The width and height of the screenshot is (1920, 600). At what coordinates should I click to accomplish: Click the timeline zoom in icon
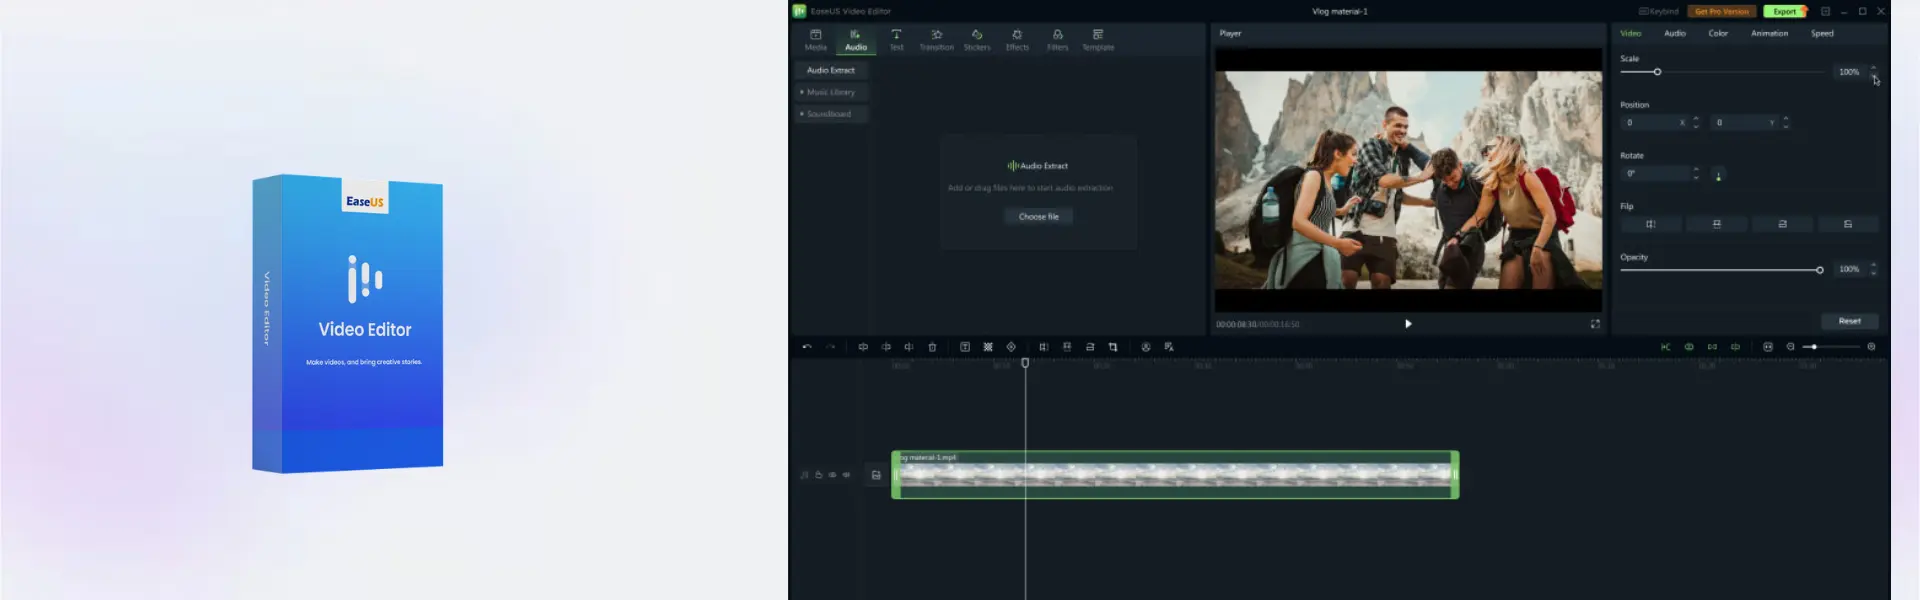coord(1871,347)
